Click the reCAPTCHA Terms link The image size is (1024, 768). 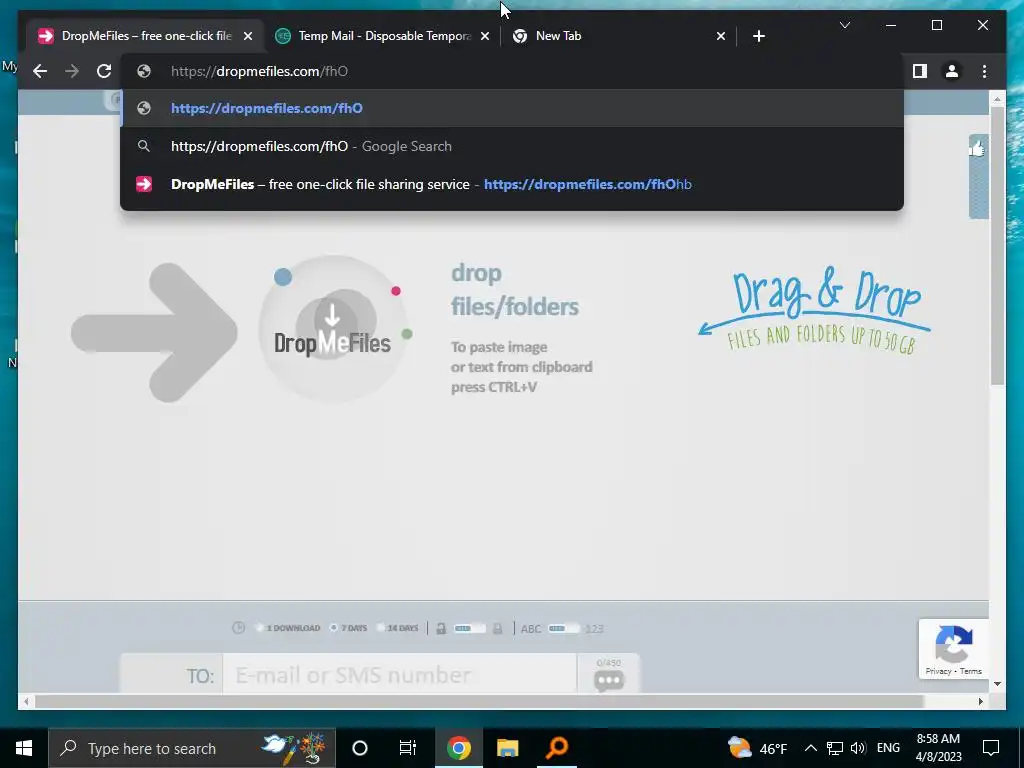[x=970, y=671]
